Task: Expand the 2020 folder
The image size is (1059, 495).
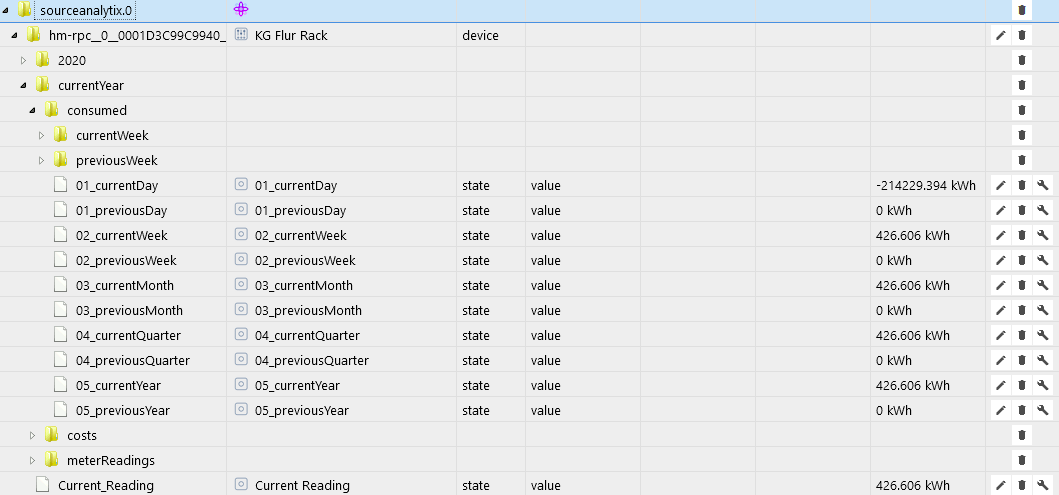Action: pyautogui.click(x=24, y=60)
